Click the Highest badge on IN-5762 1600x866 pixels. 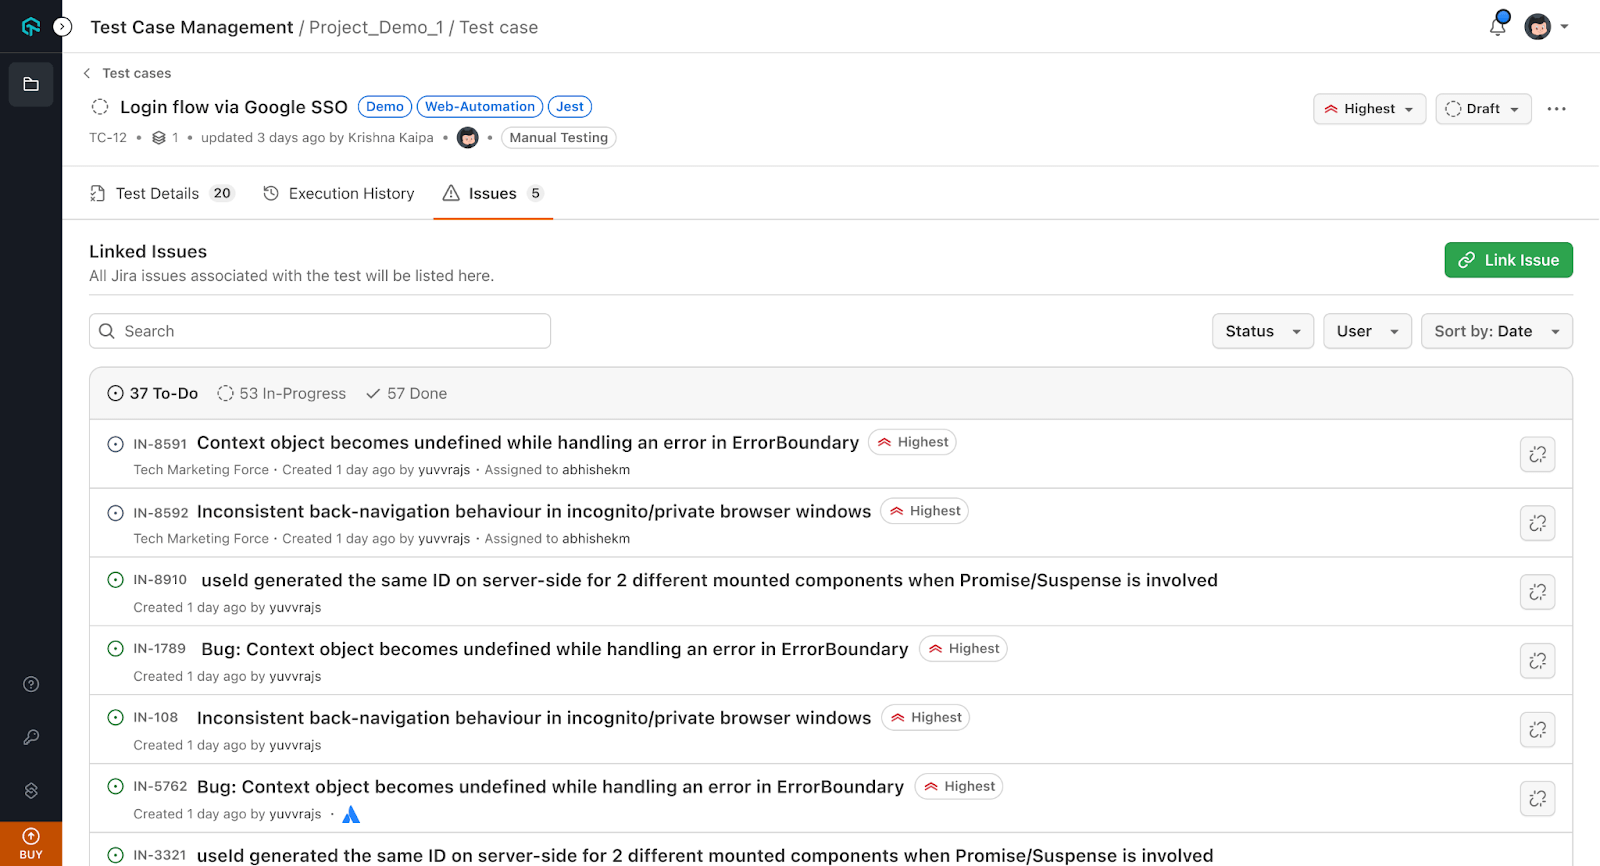(959, 787)
